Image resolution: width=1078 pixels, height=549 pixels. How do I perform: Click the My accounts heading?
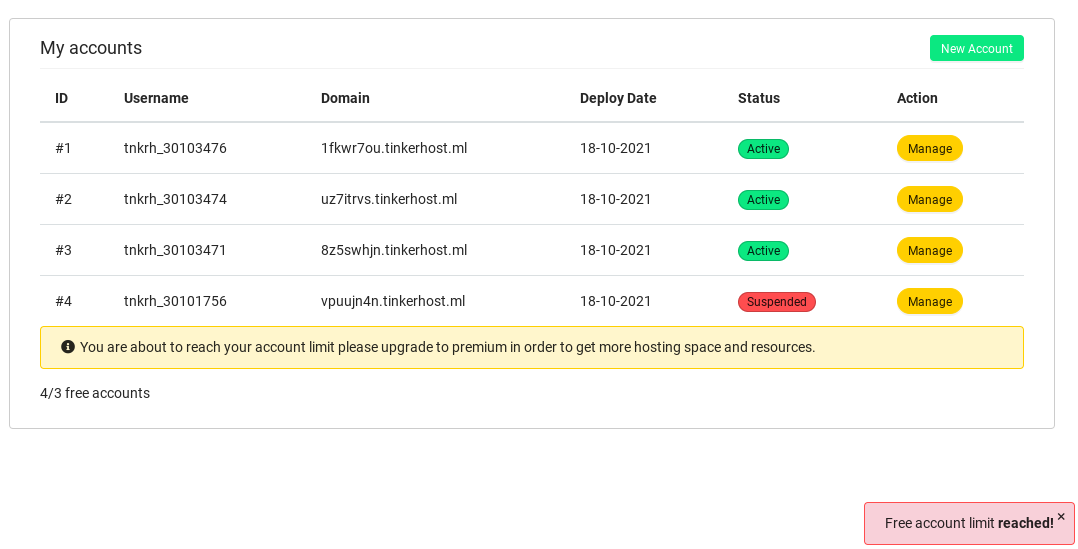click(91, 47)
